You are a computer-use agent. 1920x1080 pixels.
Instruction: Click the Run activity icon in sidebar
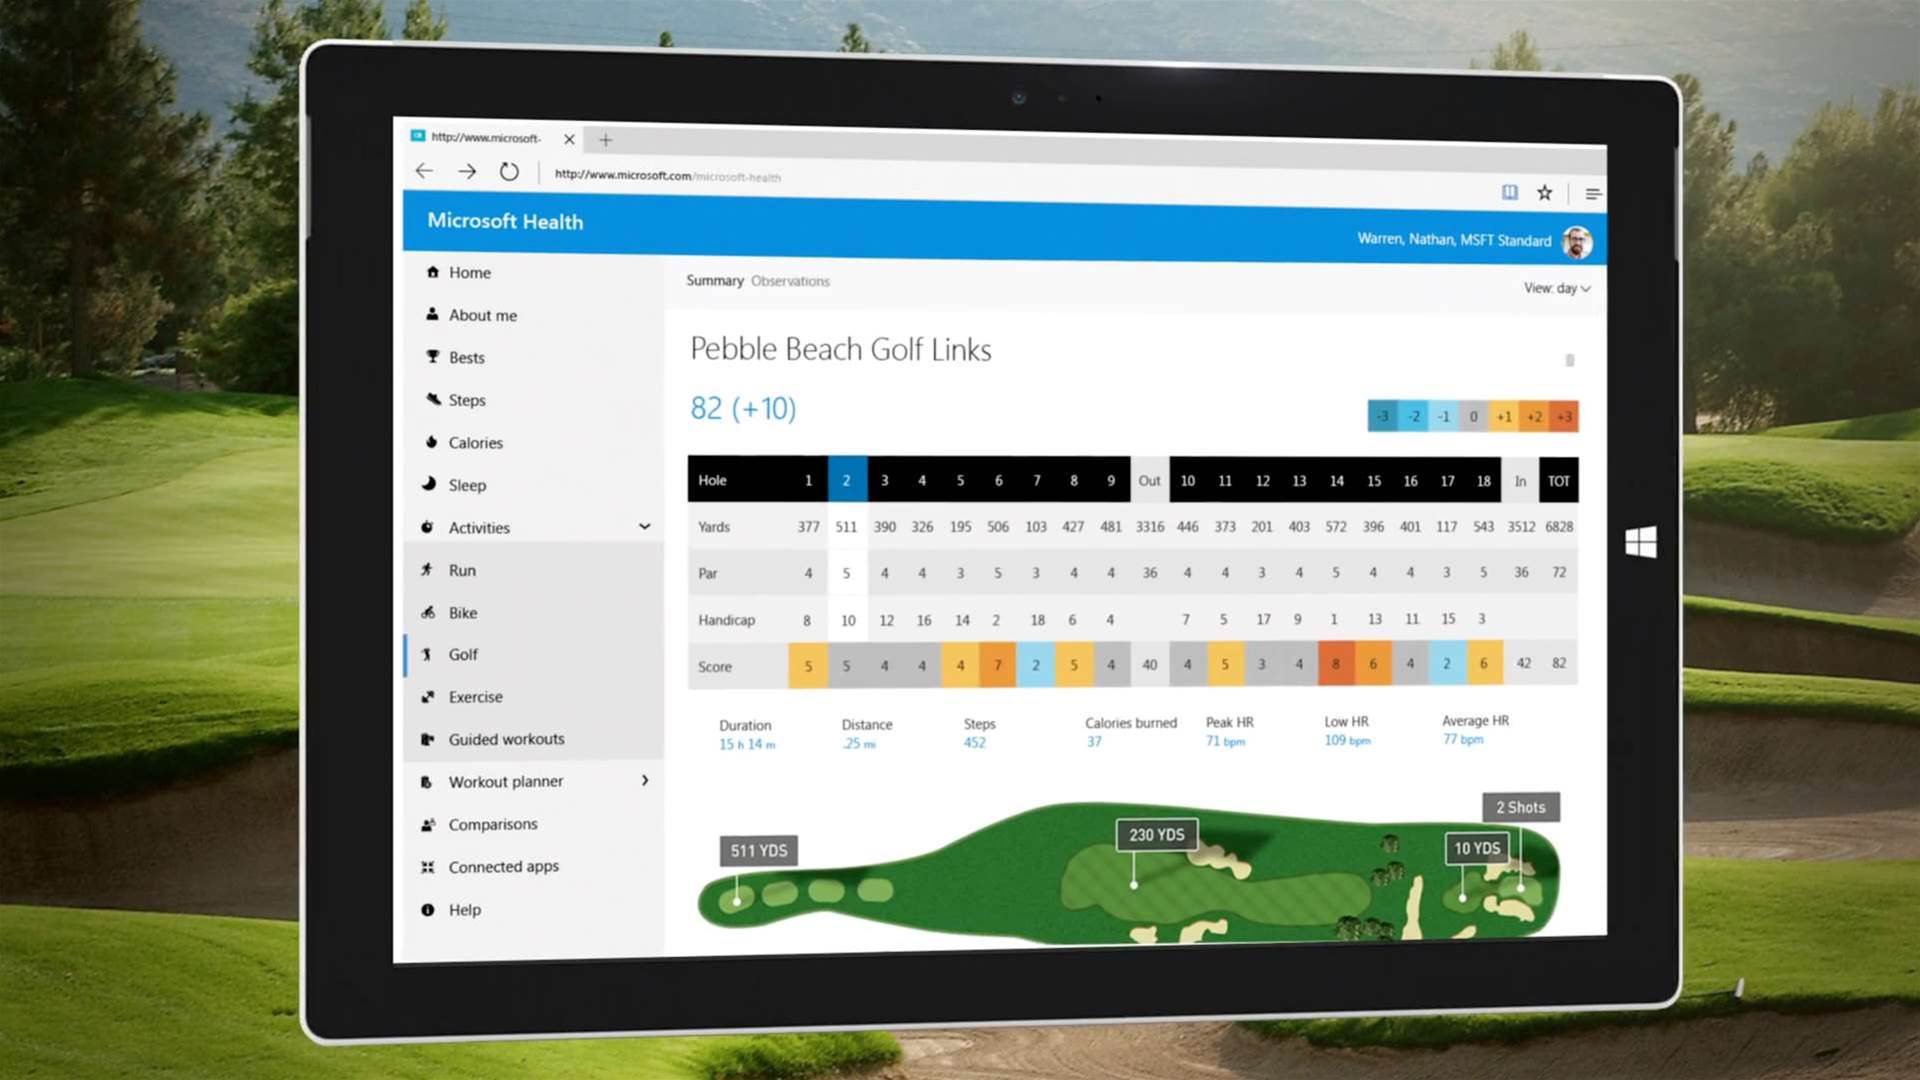(x=427, y=570)
